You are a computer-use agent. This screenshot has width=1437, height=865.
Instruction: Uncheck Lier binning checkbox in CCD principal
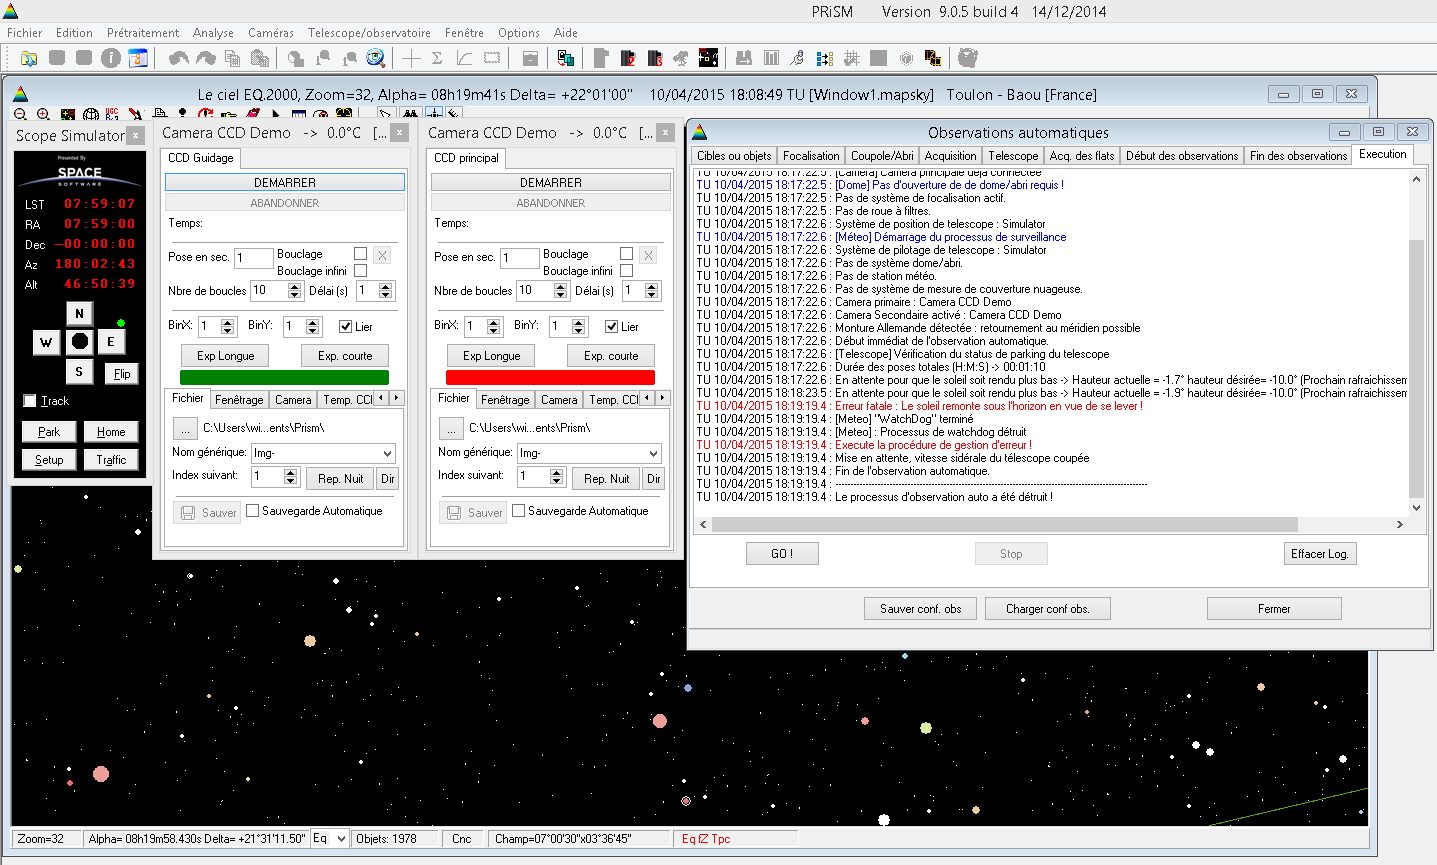coord(611,327)
